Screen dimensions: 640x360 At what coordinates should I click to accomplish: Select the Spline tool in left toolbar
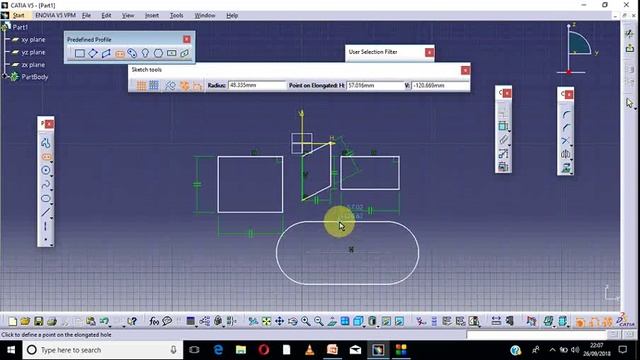(x=45, y=184)
